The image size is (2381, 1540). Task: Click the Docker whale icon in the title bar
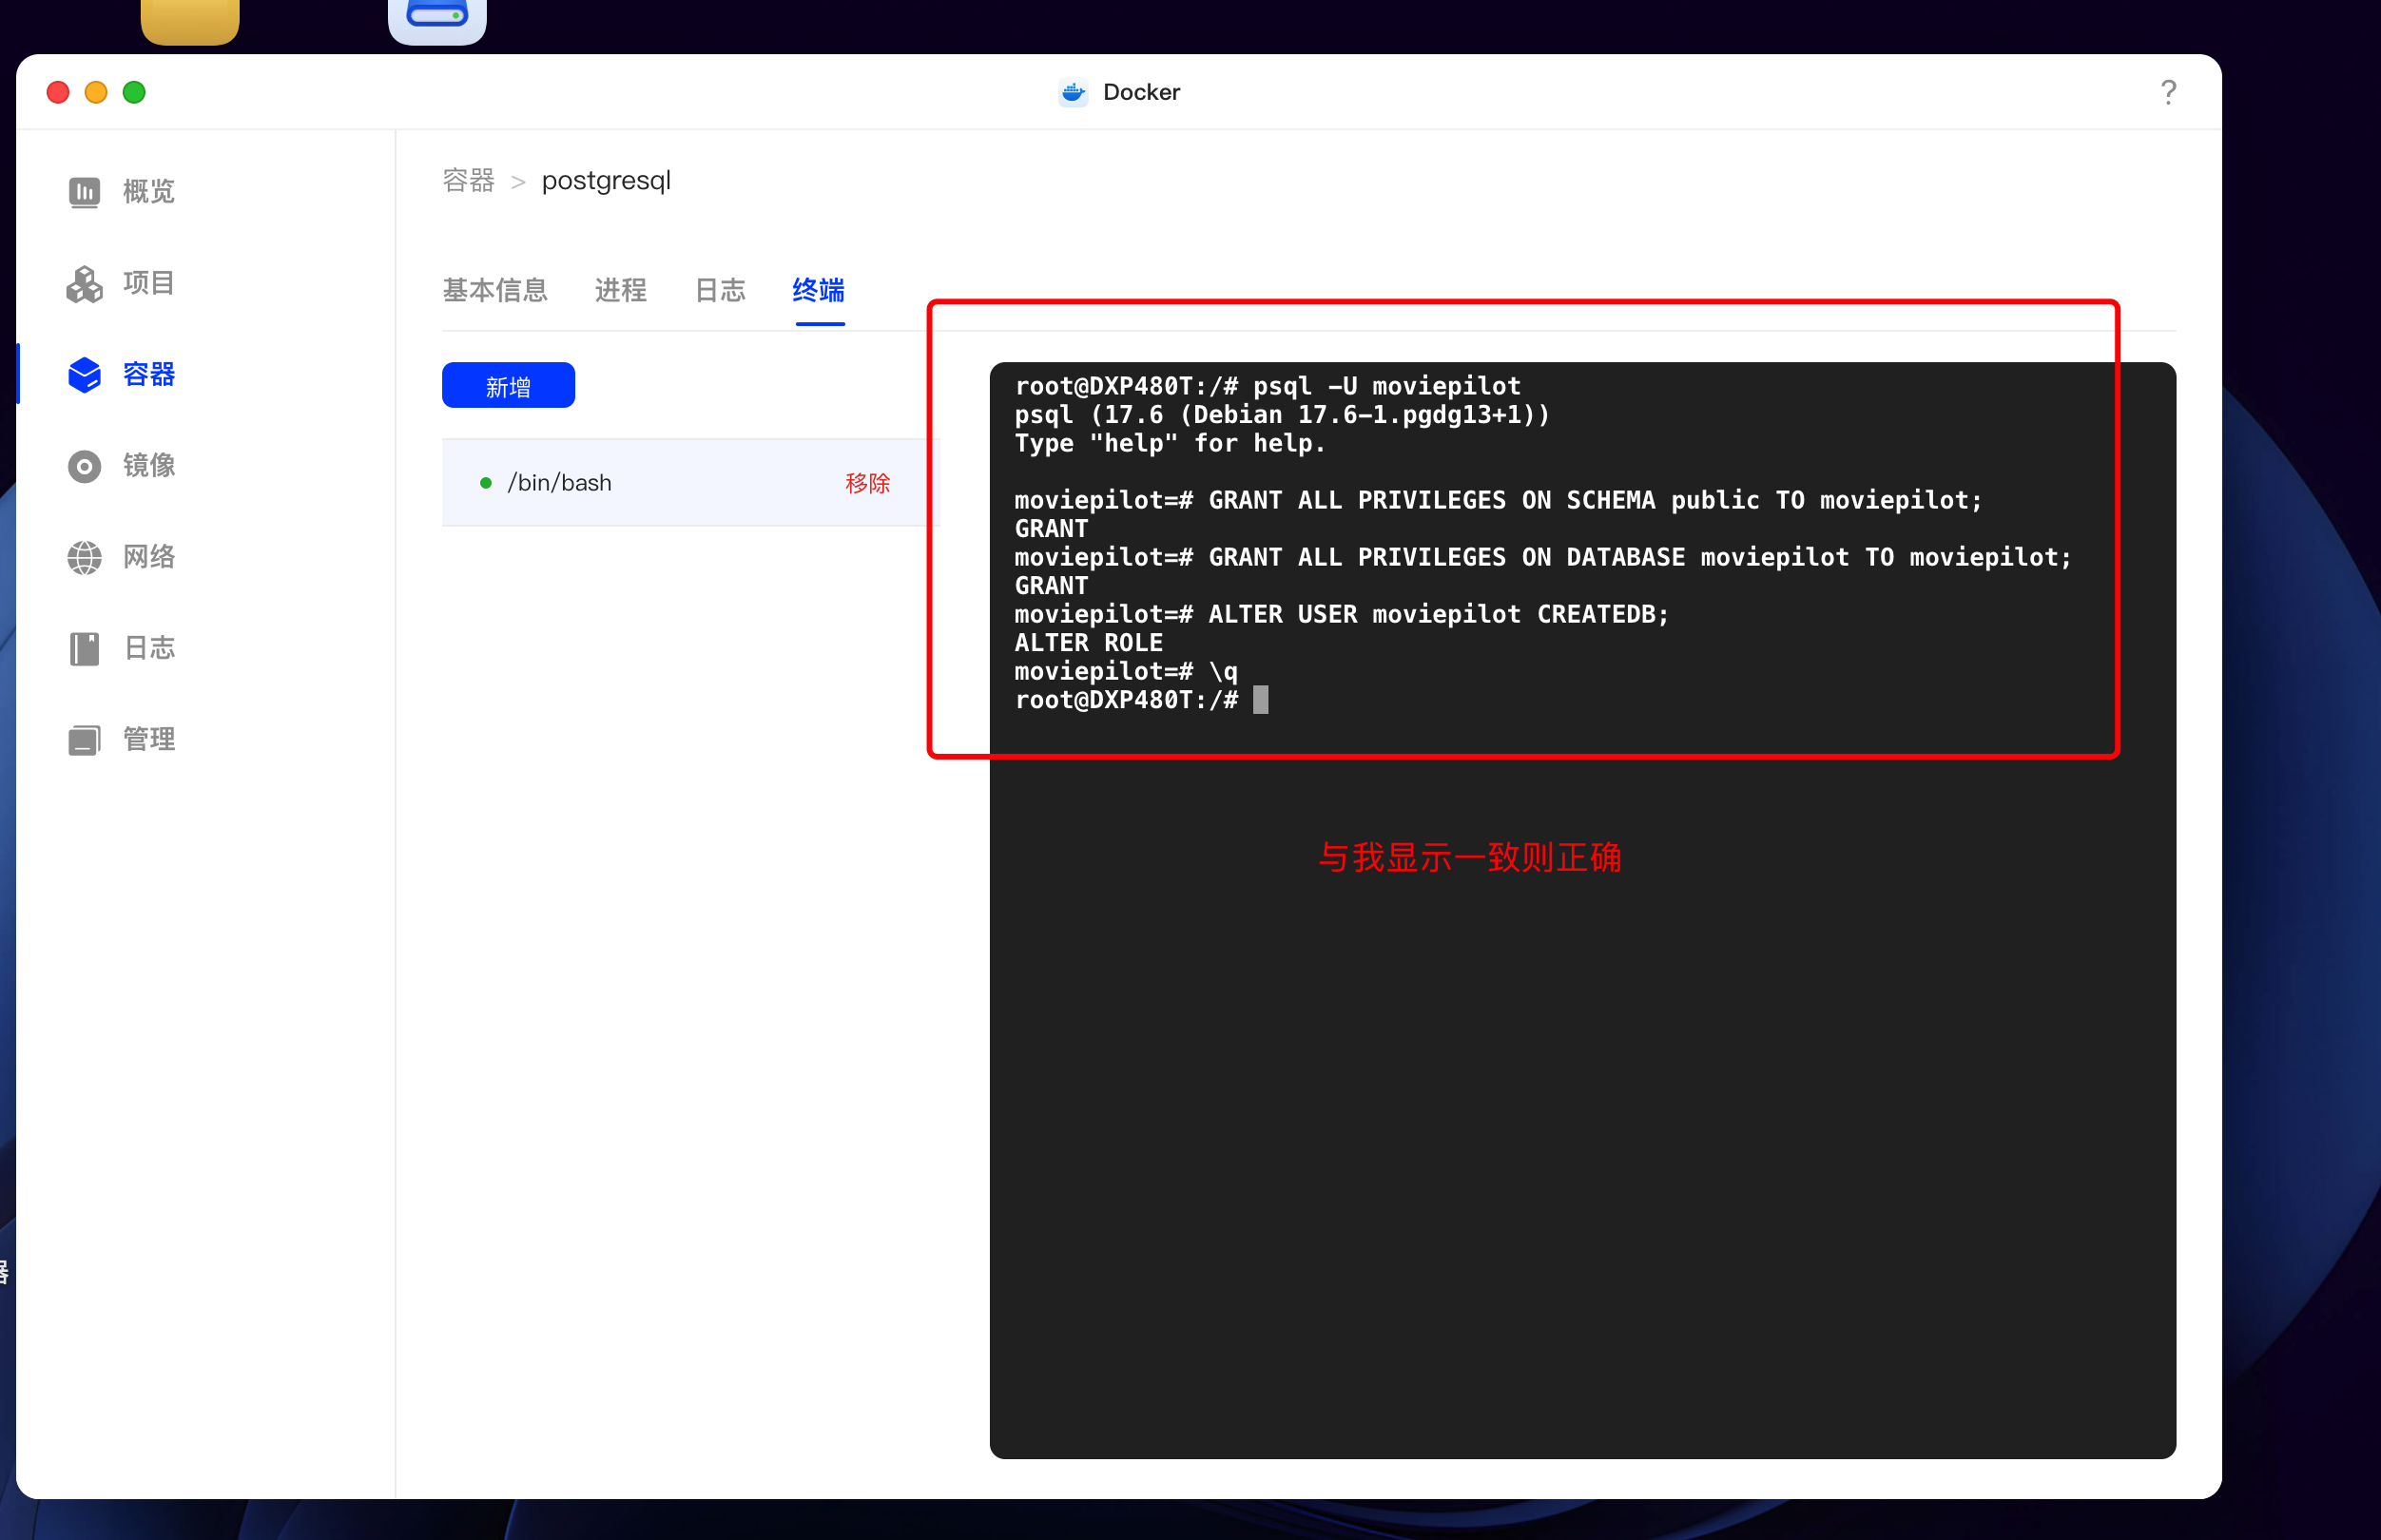pyautogui.click(x=1073, y=92)
